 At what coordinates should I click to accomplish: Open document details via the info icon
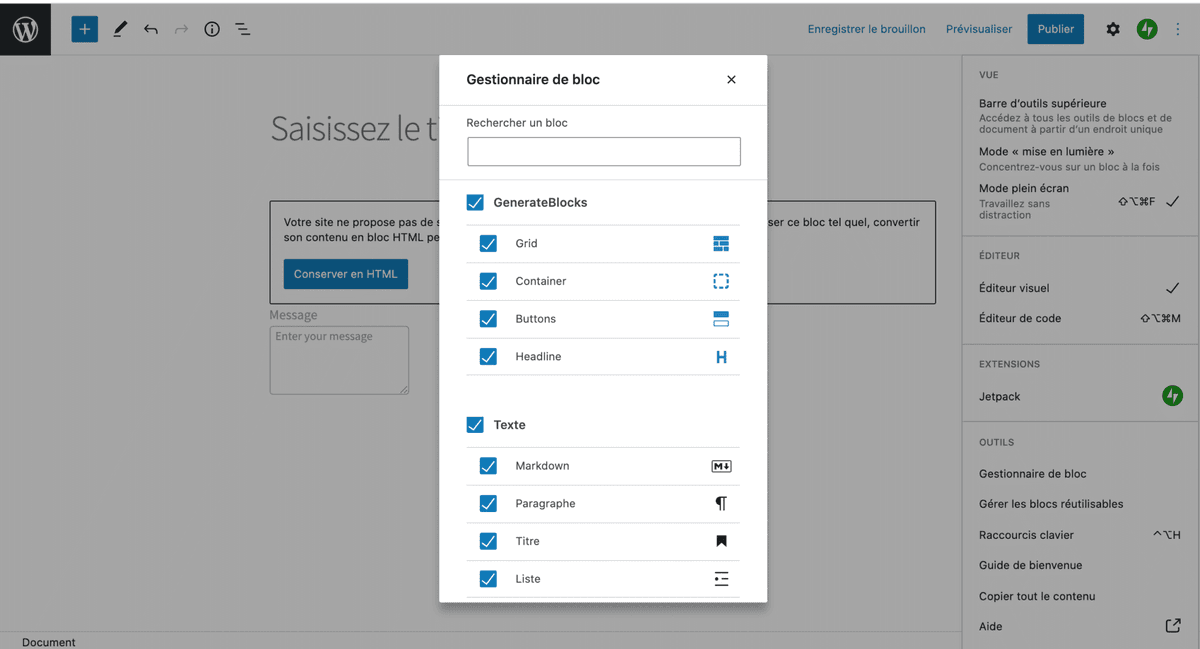[212, 29]
